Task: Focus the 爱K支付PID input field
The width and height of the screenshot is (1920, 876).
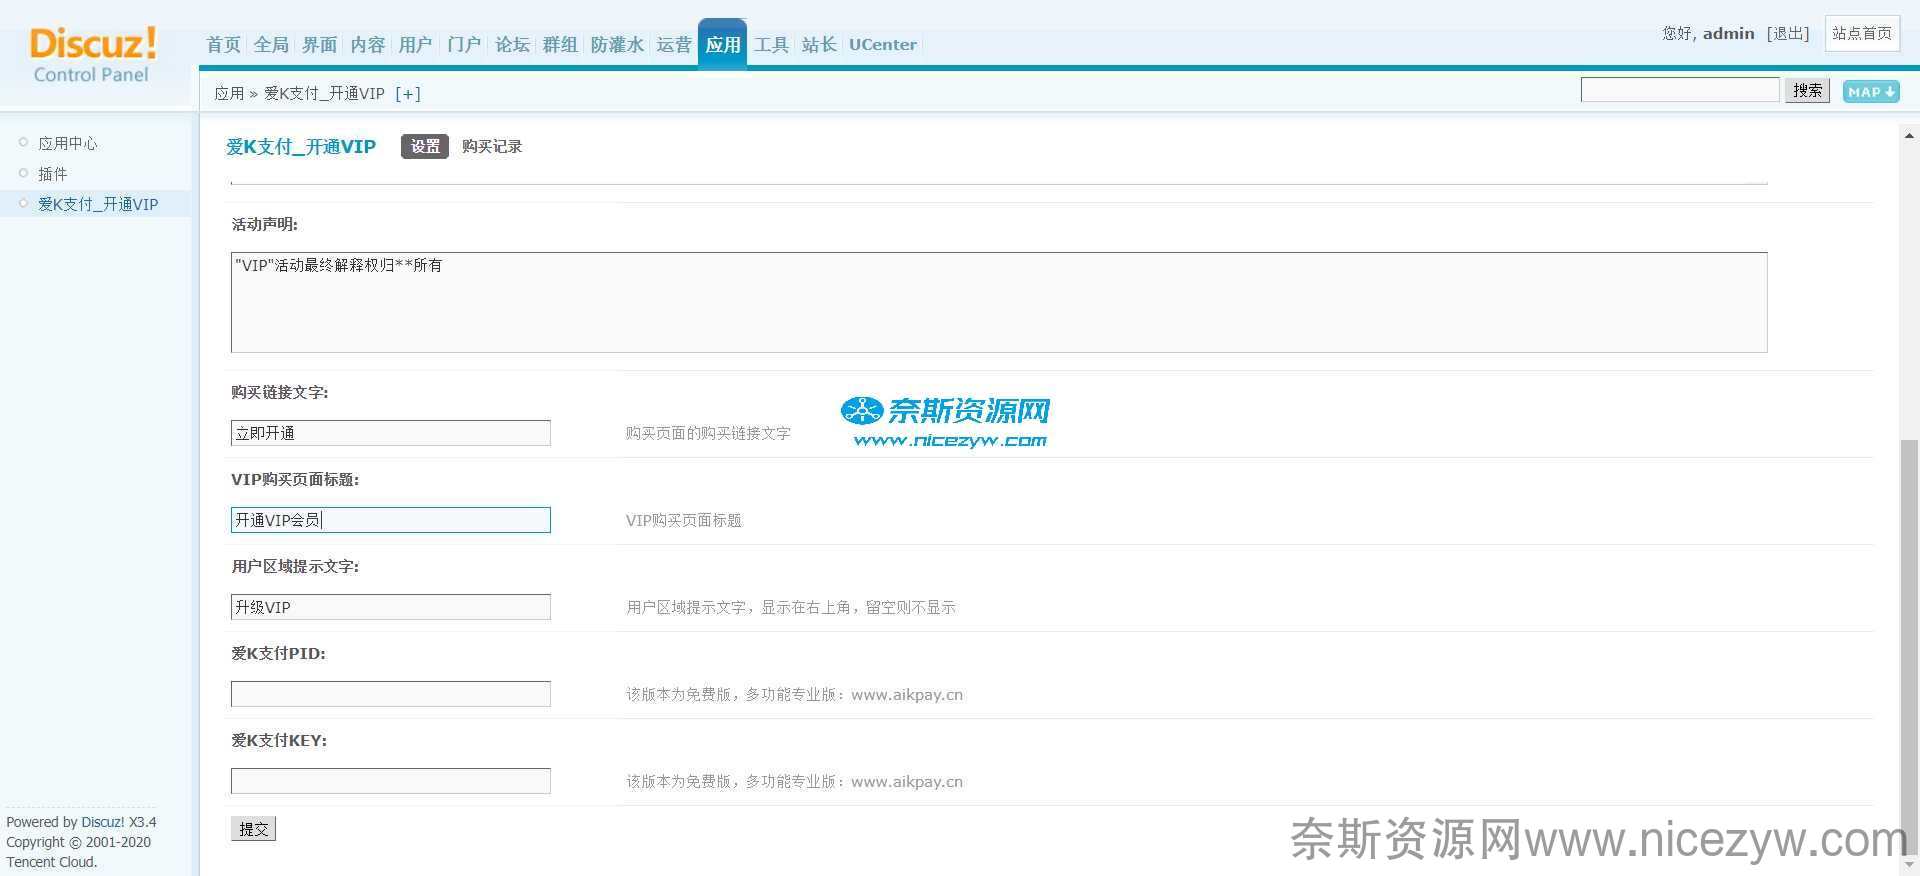Action: pyautogui.click(x=390, y=694)
